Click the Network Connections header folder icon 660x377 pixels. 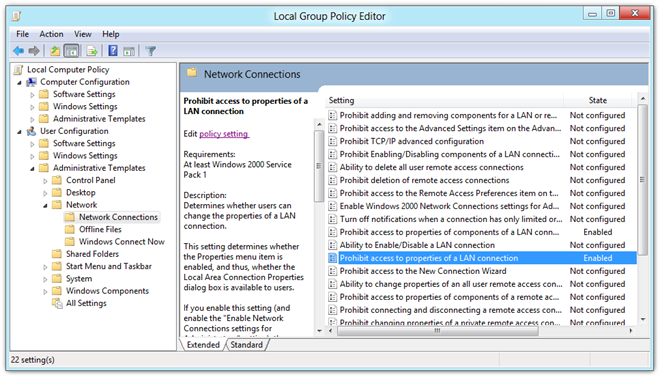tap(192, 72)
